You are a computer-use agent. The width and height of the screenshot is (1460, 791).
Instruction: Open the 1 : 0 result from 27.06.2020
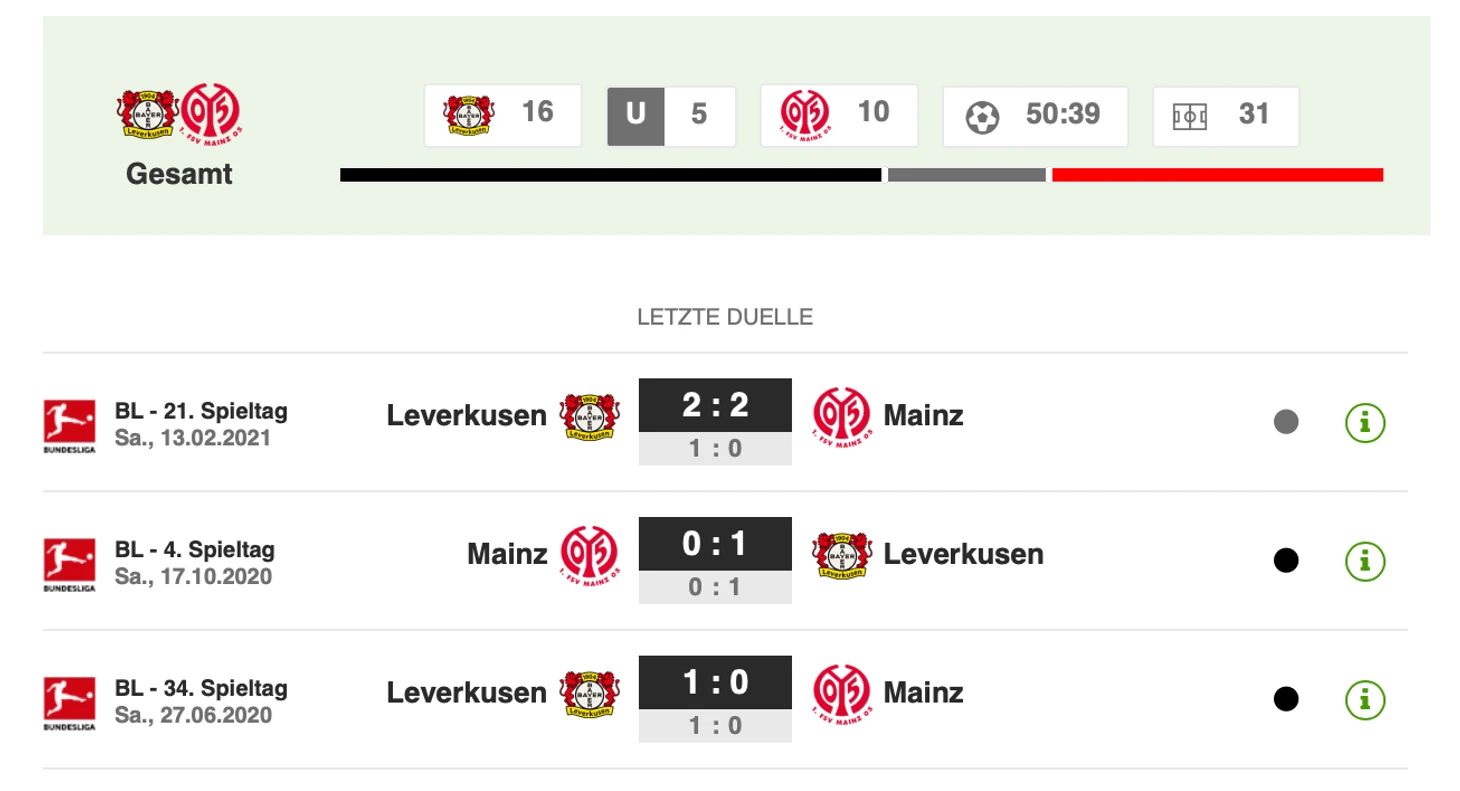click(715, 681)
